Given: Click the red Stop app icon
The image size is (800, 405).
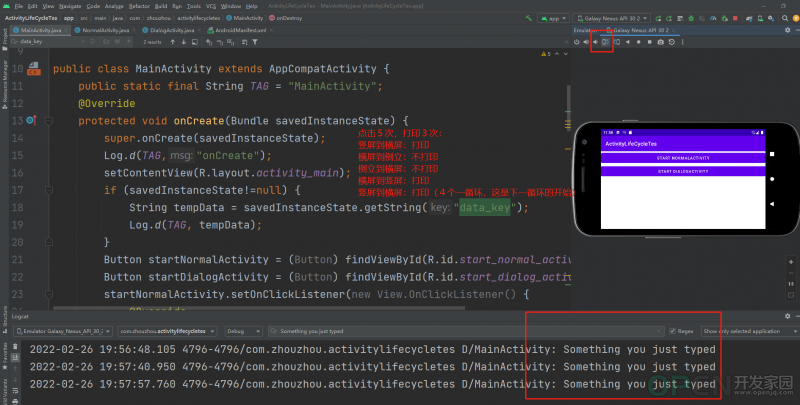Looking at the screenshot, I should pos(735,18).
